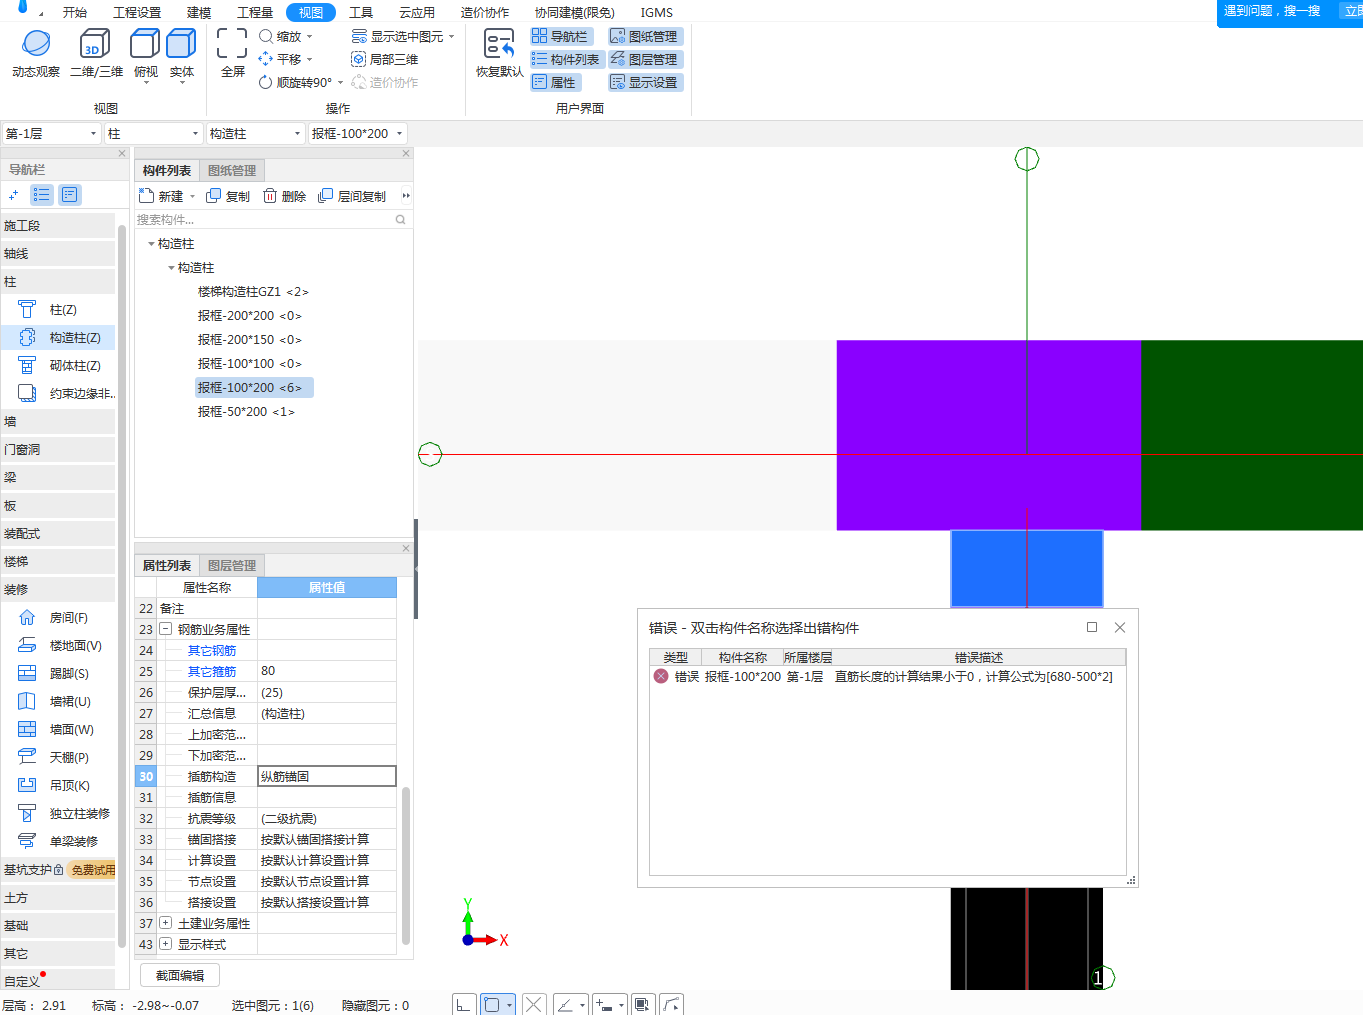Viewport: 1363px width, 1015px height.
Task: Open the 图纸管理 tab beside 构件列表
Action: pos(232,171)
